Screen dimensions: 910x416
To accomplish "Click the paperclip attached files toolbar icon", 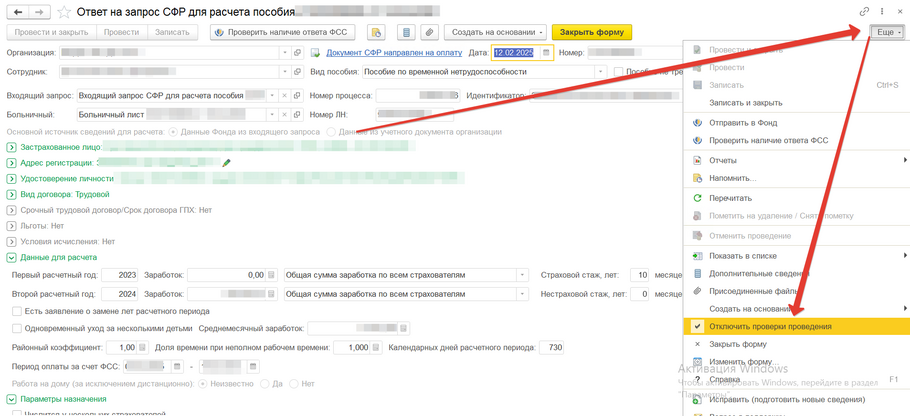I will coord(429,33).
